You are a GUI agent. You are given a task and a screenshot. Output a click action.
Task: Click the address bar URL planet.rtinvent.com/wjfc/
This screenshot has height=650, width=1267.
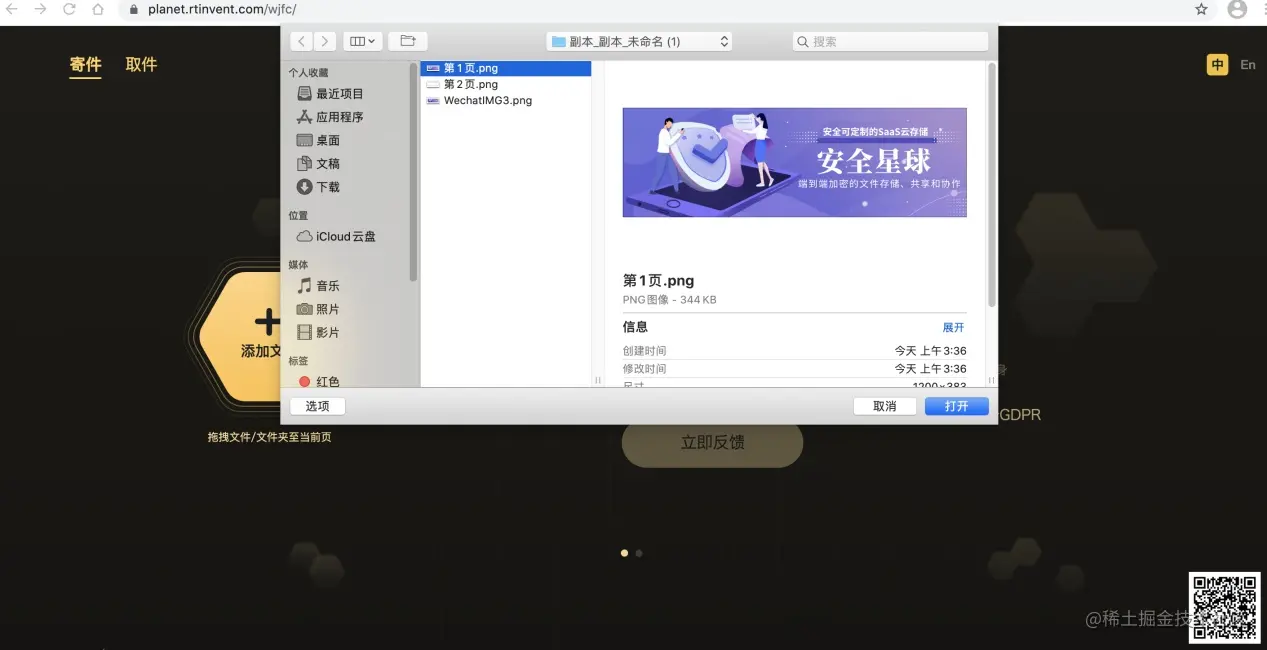pyautogui.click(x=222, y=9)
